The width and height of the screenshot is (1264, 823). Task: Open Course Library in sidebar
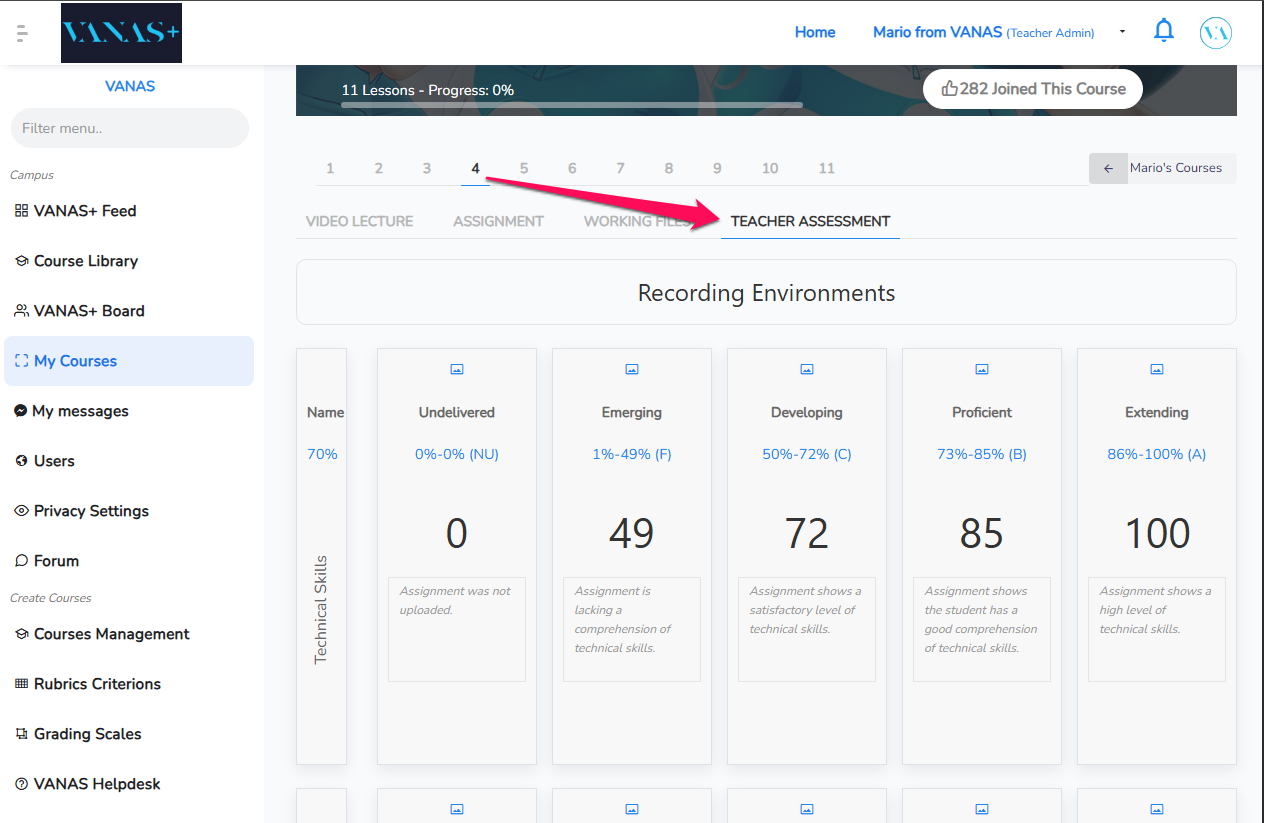(x=129, y=261)
